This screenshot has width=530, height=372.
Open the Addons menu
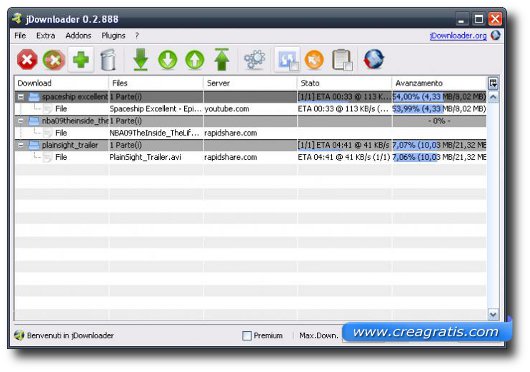(78, 35)
